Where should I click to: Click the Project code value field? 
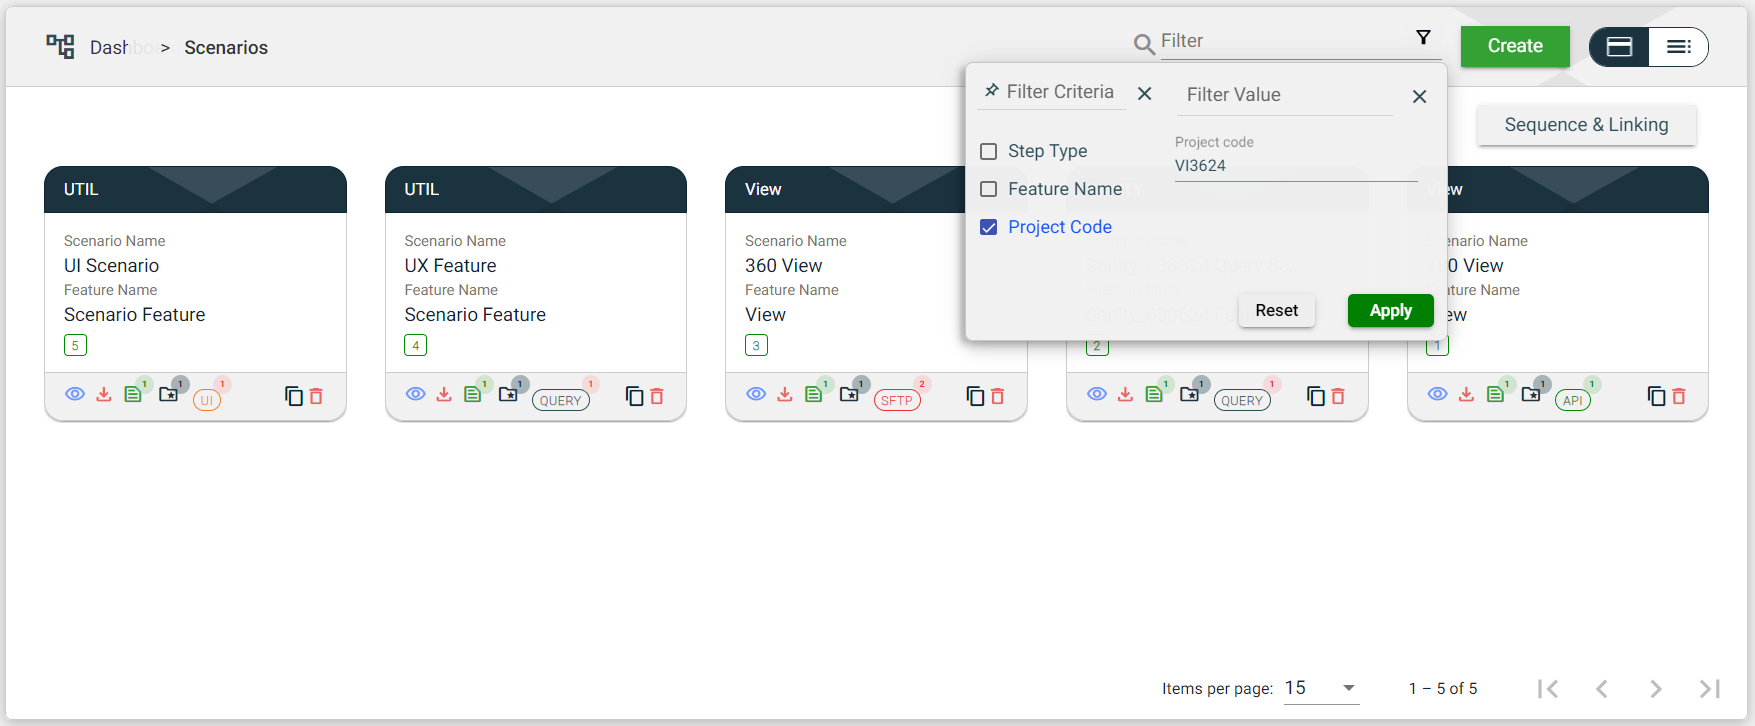tap(1295, 166)
